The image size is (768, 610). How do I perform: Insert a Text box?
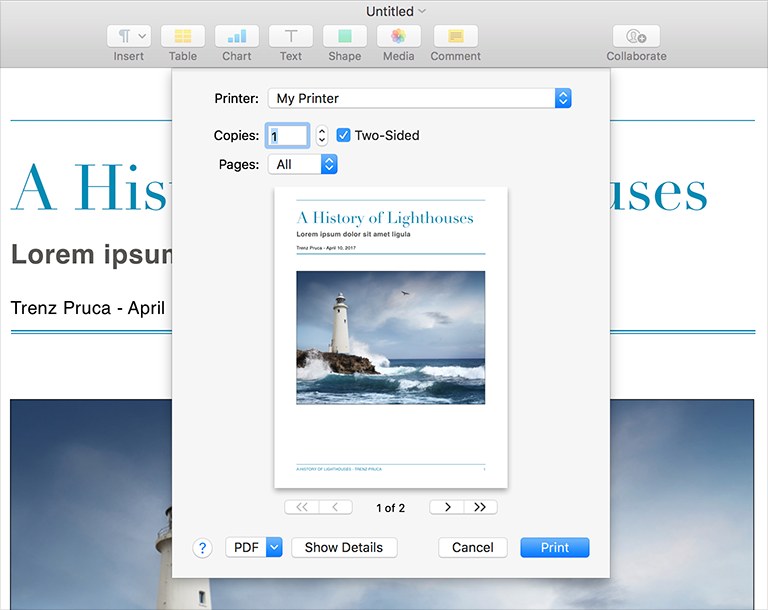[290, 36]
